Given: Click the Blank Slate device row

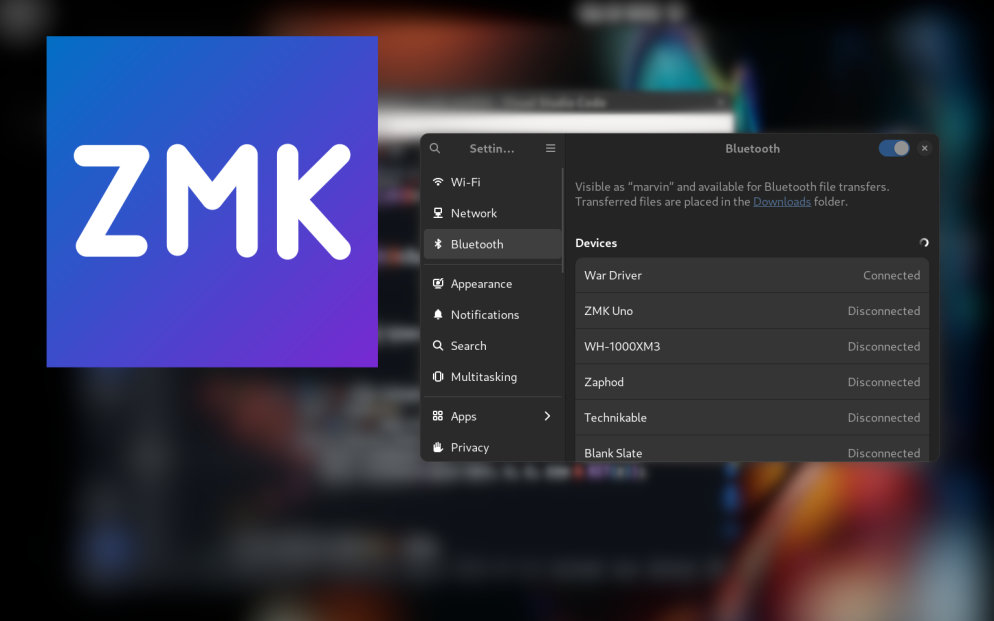Looking at the screenshot, I should tap(752, 451).
